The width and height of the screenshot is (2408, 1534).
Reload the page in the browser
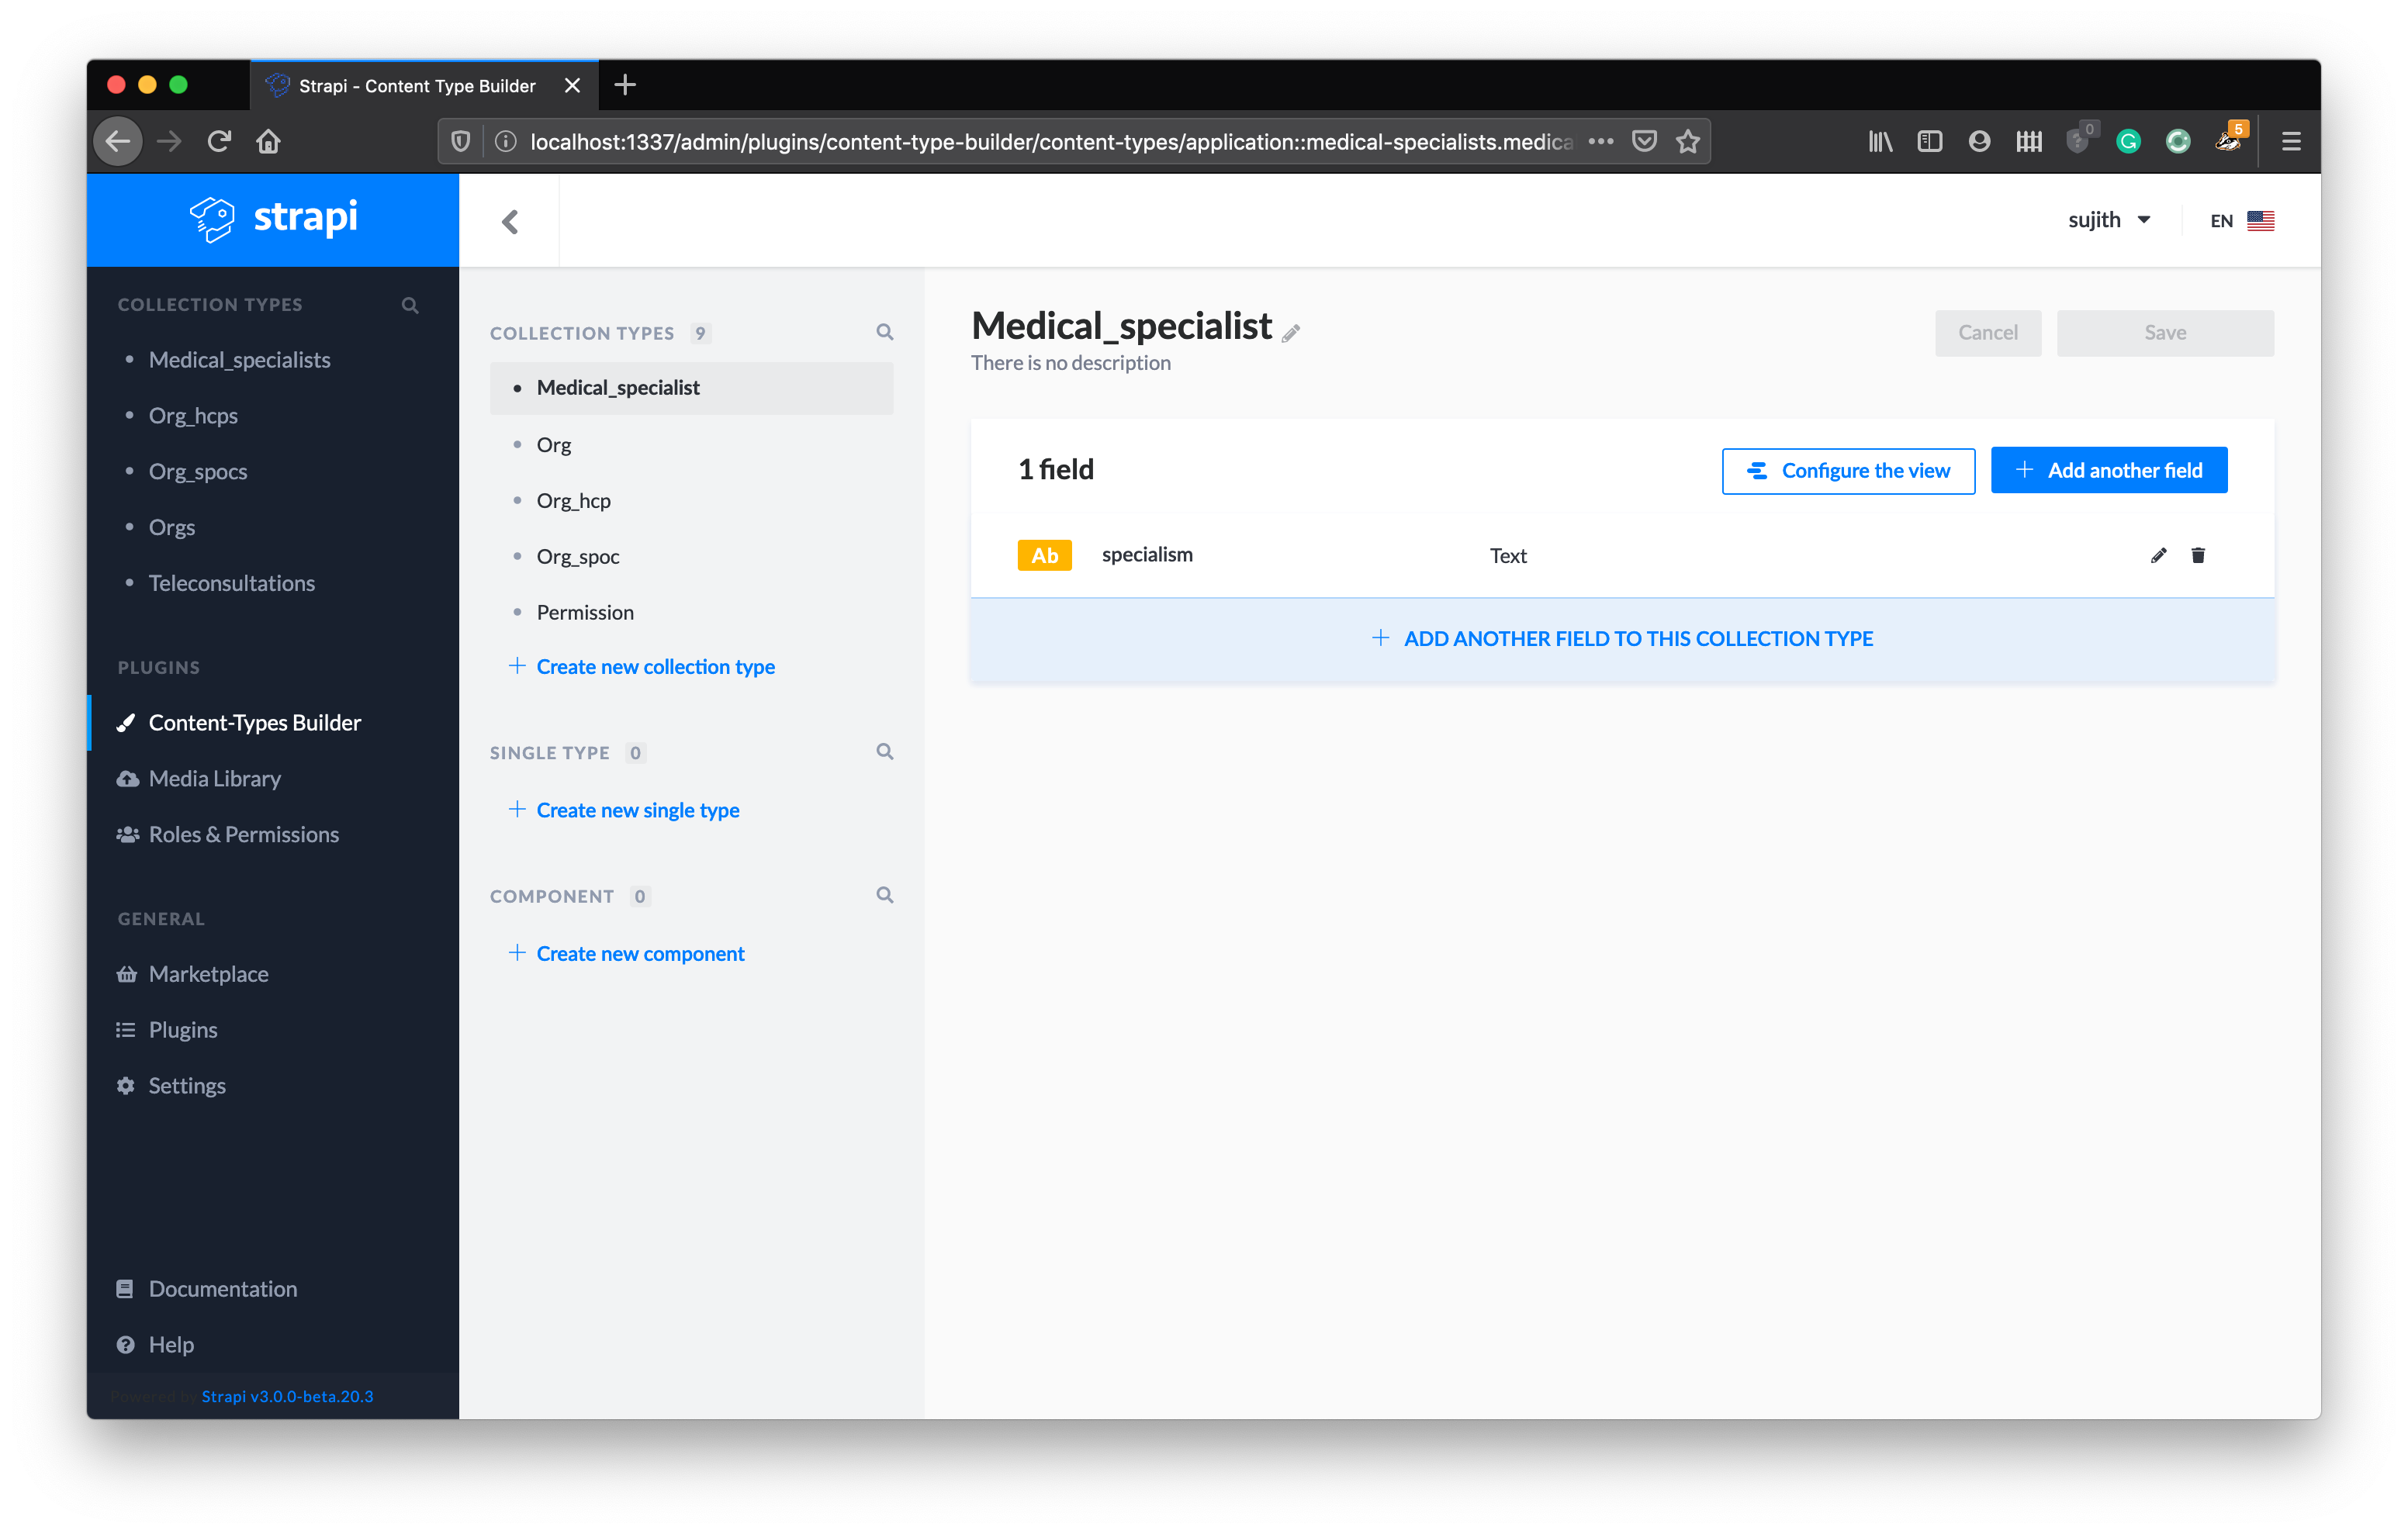[x=219, y=141]
